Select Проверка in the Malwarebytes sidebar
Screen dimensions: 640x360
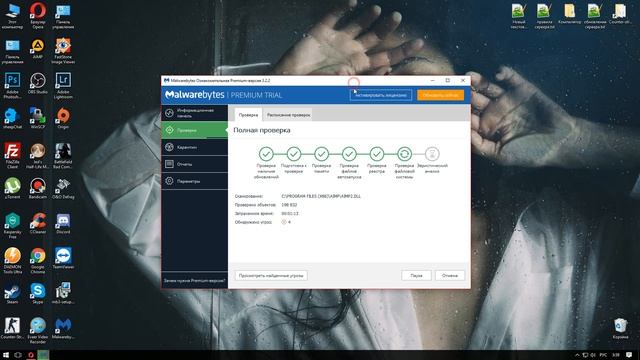(194, 130)
